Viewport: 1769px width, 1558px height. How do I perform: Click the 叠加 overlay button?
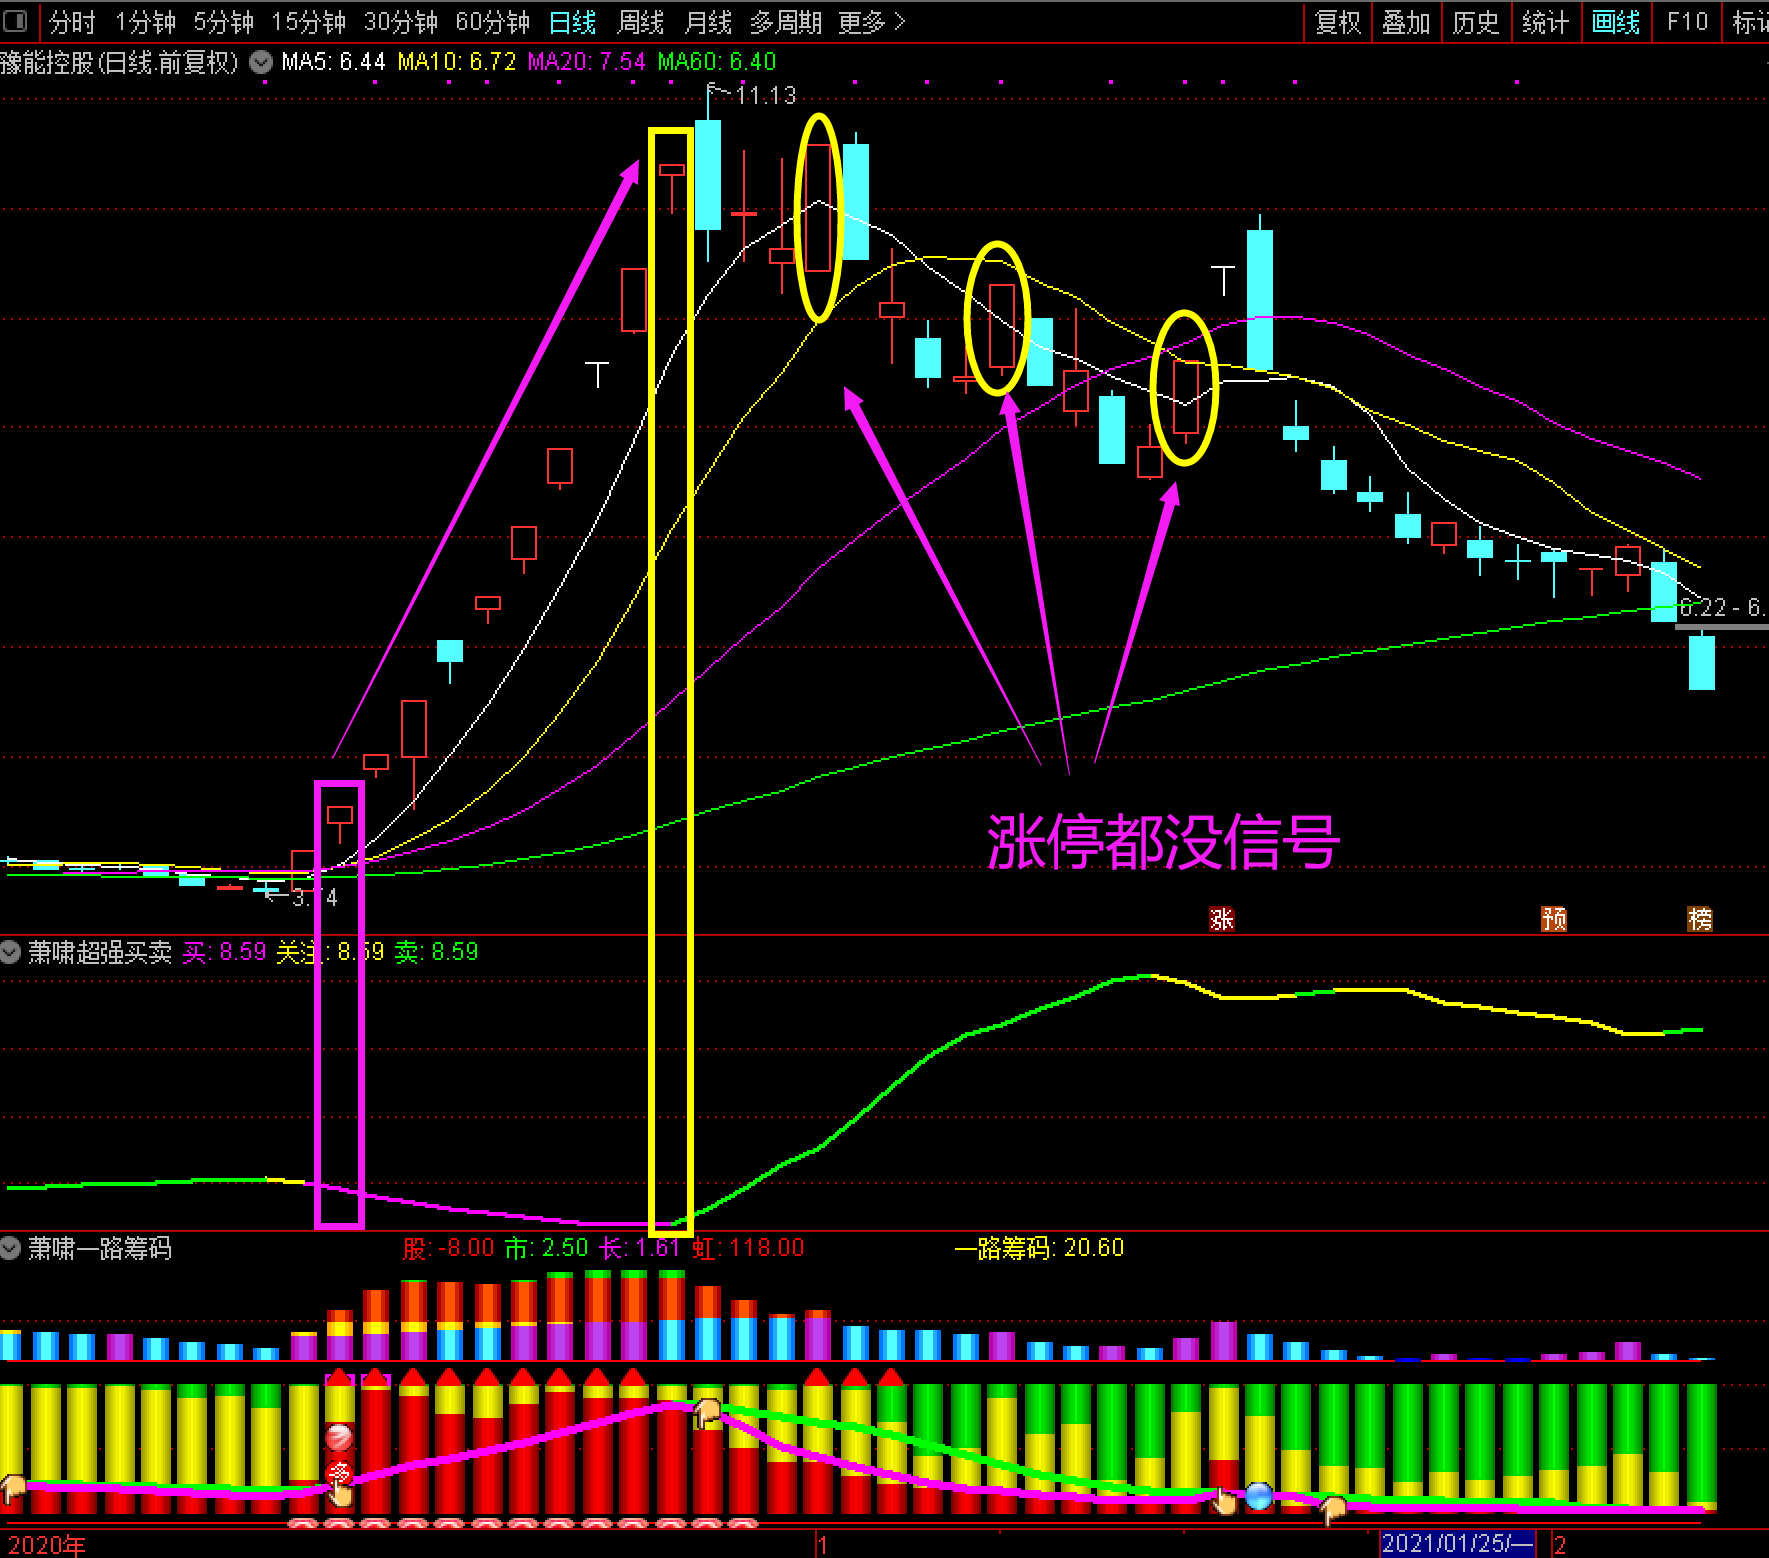pos(1406,22)
